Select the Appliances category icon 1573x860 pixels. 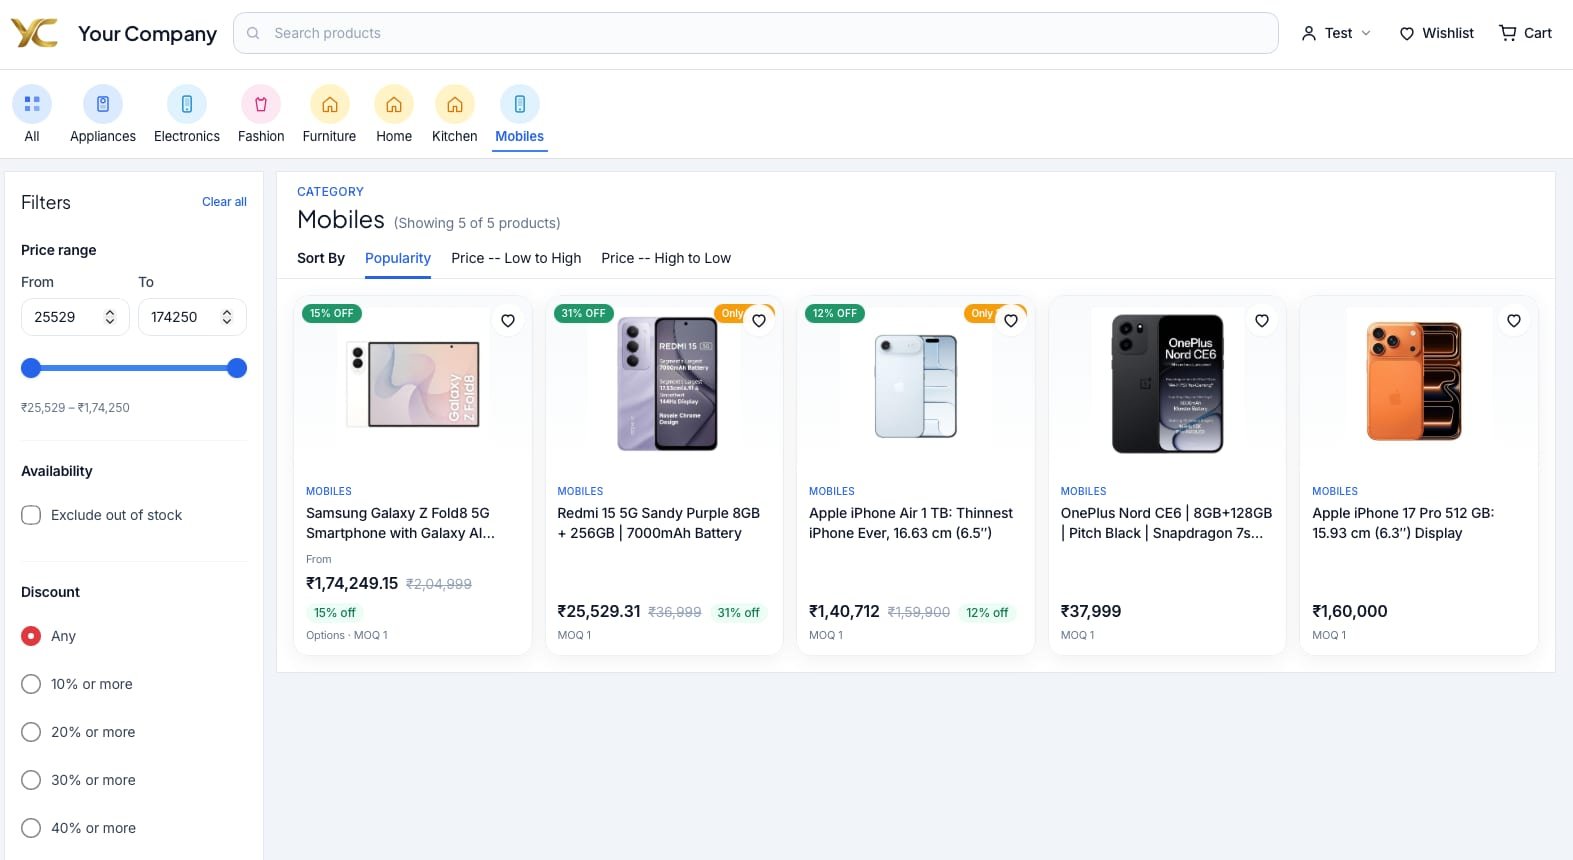point(103,104)
